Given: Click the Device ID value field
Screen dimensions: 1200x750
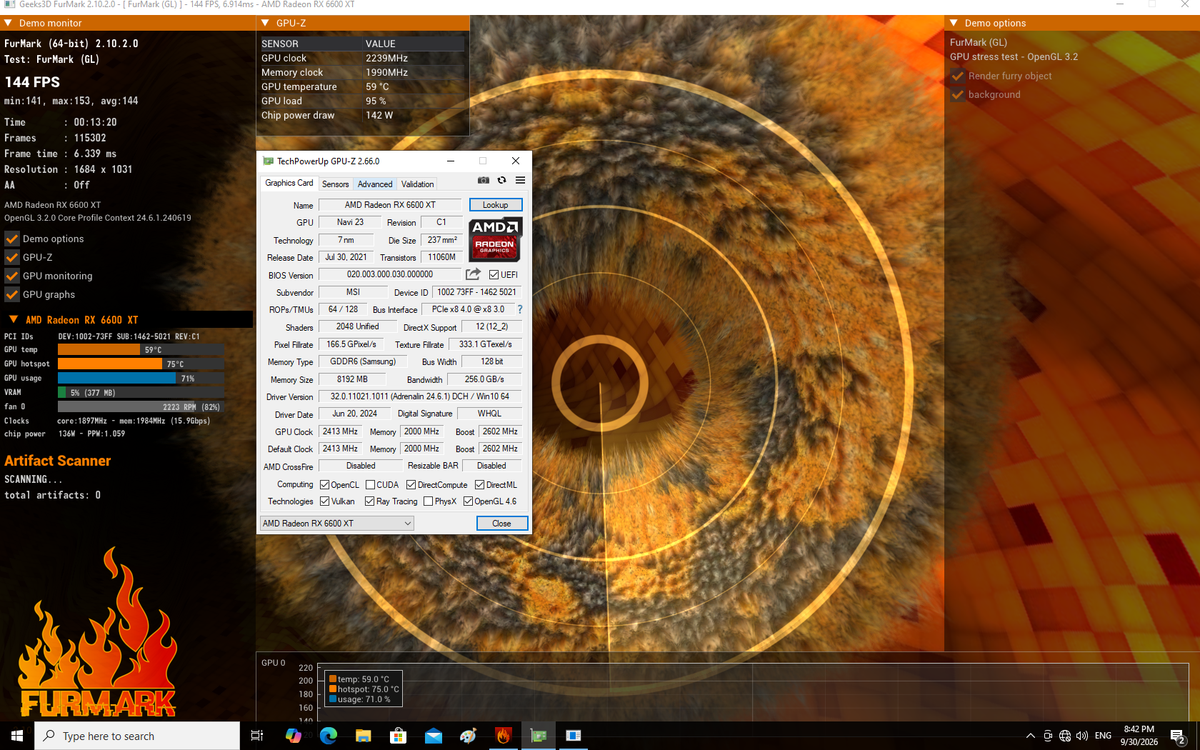Looking at the screenshot, I should [x=477, y=292].
